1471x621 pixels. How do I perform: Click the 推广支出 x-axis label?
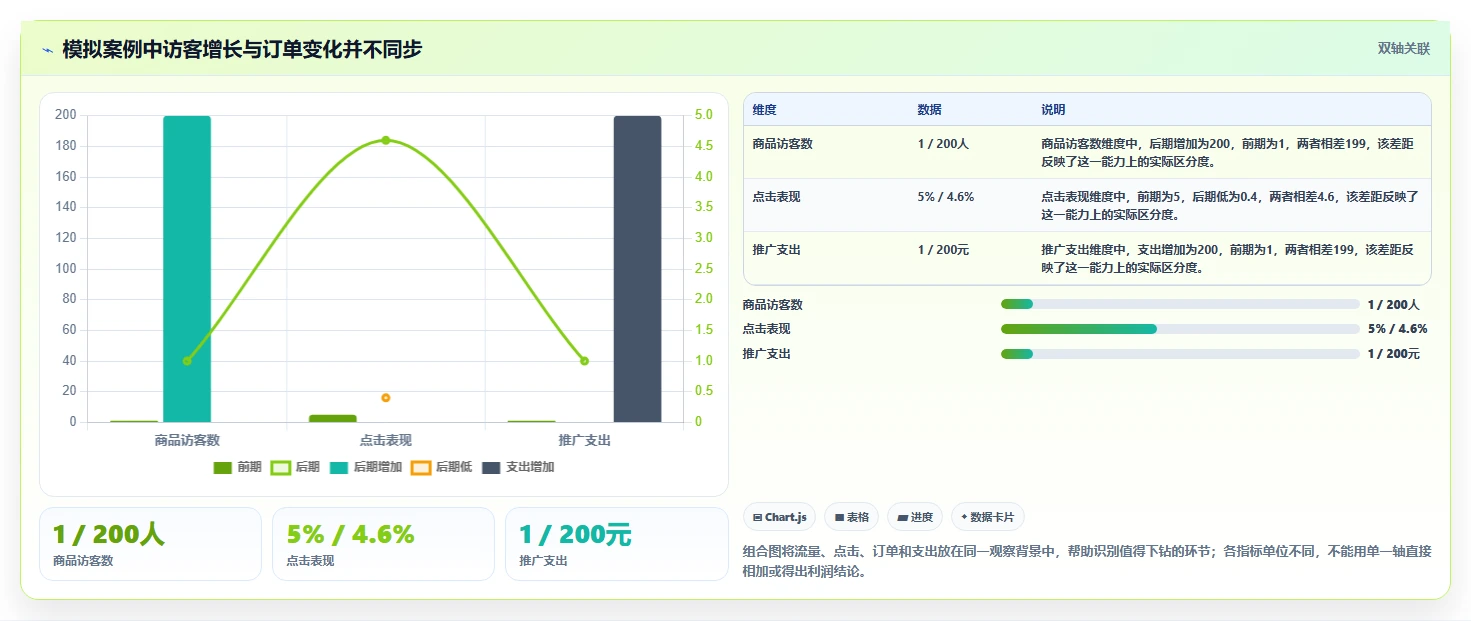pos(585,440)
